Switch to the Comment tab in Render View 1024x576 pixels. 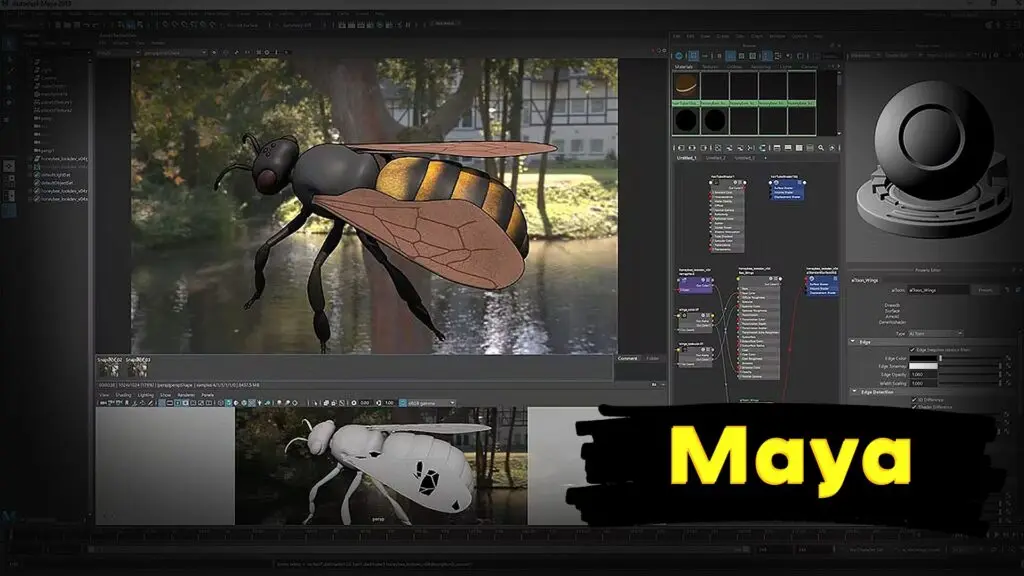pyautogui.click(x=628, y=359)
